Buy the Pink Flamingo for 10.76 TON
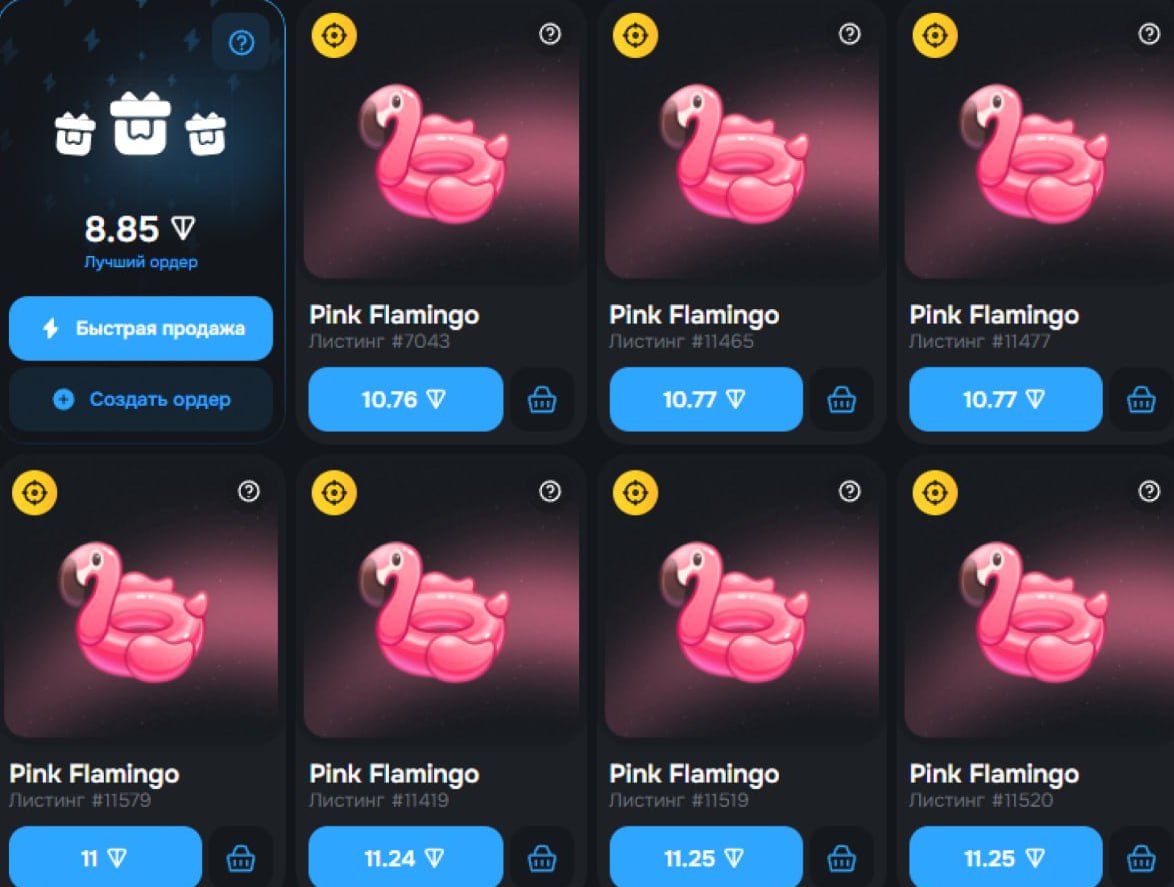The image size is (1174, 887). tap(406, 399)
